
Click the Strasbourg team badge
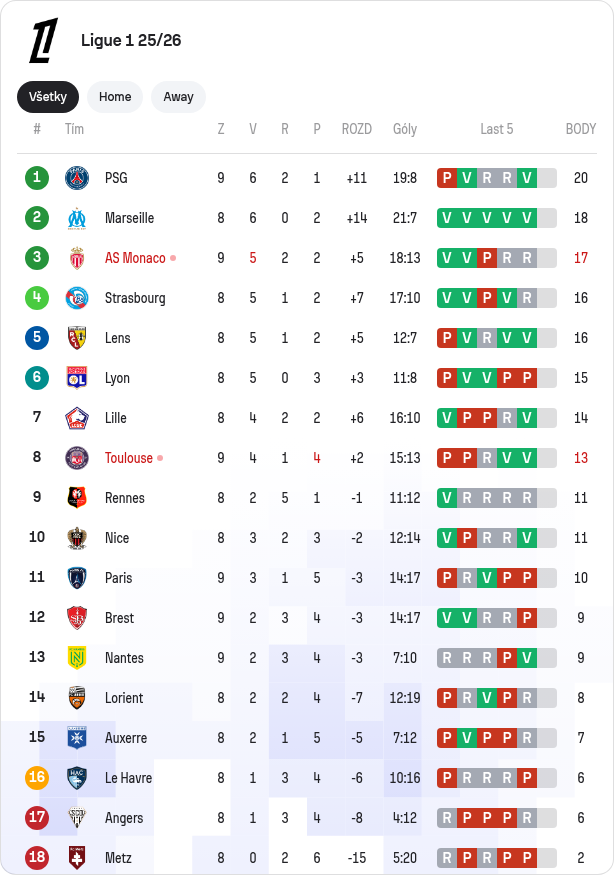tap(77, 298)
